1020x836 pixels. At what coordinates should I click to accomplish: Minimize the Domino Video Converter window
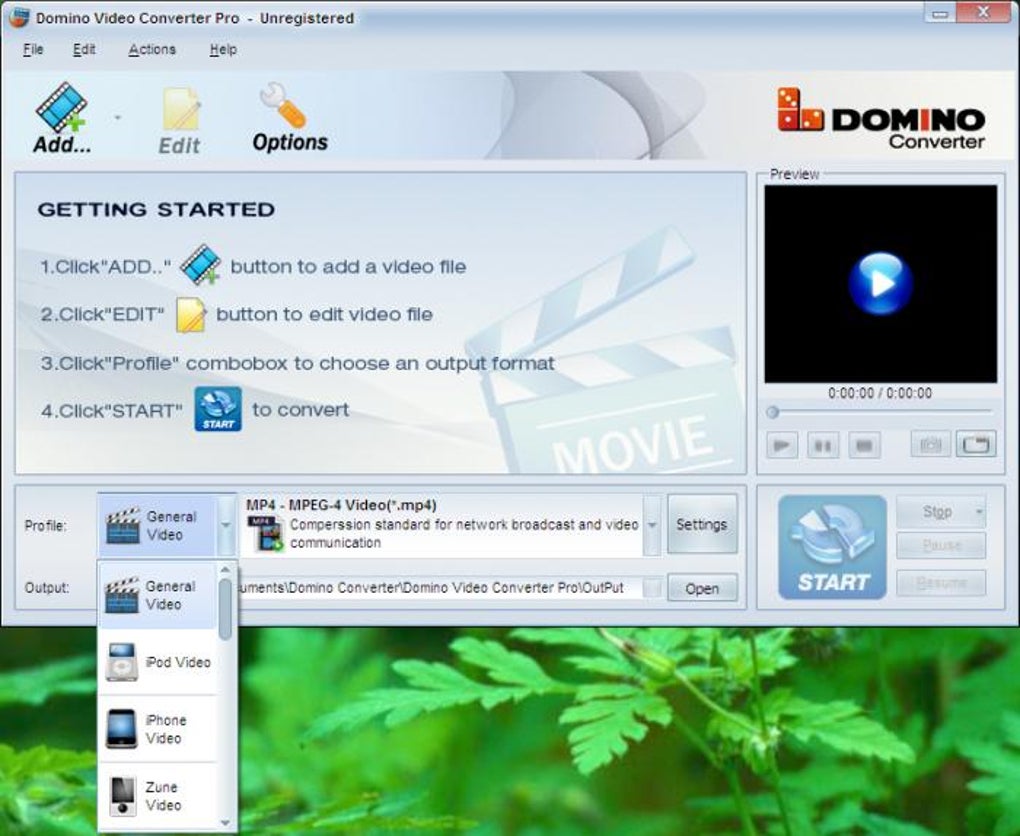tap(940, 14)
